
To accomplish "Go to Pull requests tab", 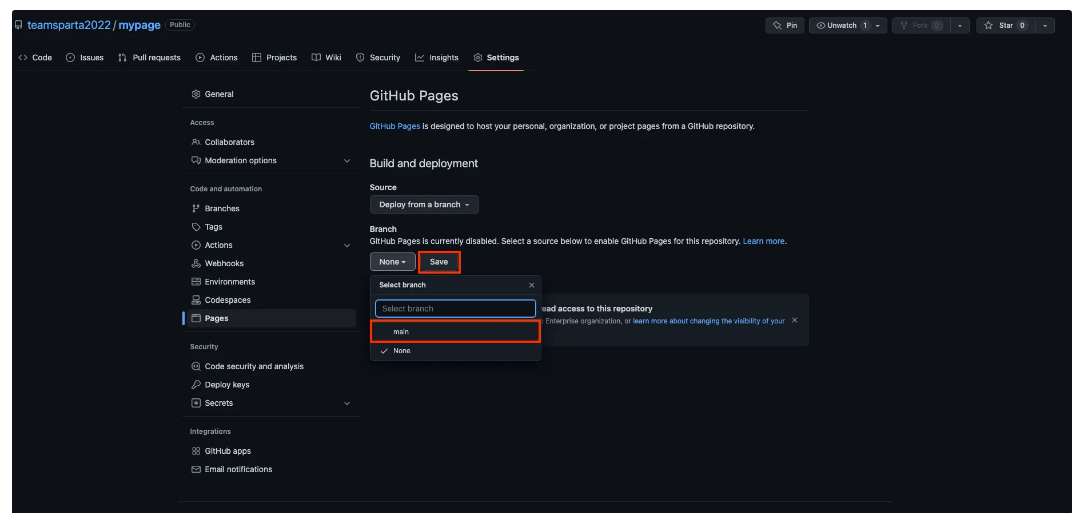I will (150, 57).
